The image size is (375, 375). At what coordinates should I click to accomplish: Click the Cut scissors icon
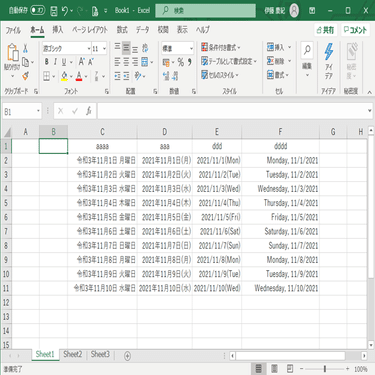25,49
